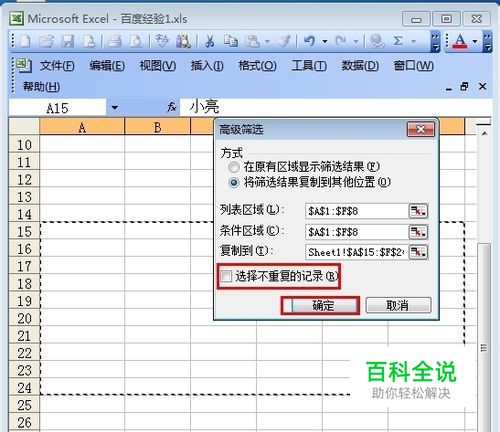Open the 工具(T) Tools menu
500x432 pixels.
pyautogui.click(x=309, y=65)
